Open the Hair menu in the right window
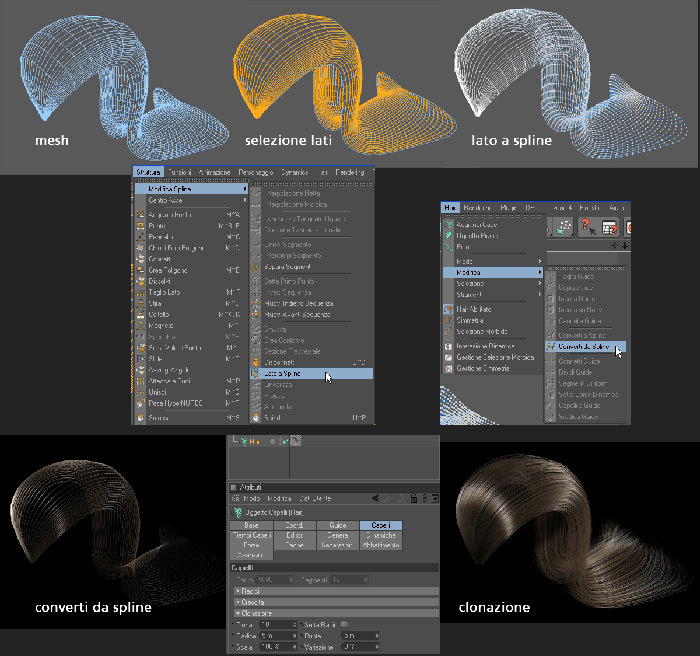 [x=450, y=208]
